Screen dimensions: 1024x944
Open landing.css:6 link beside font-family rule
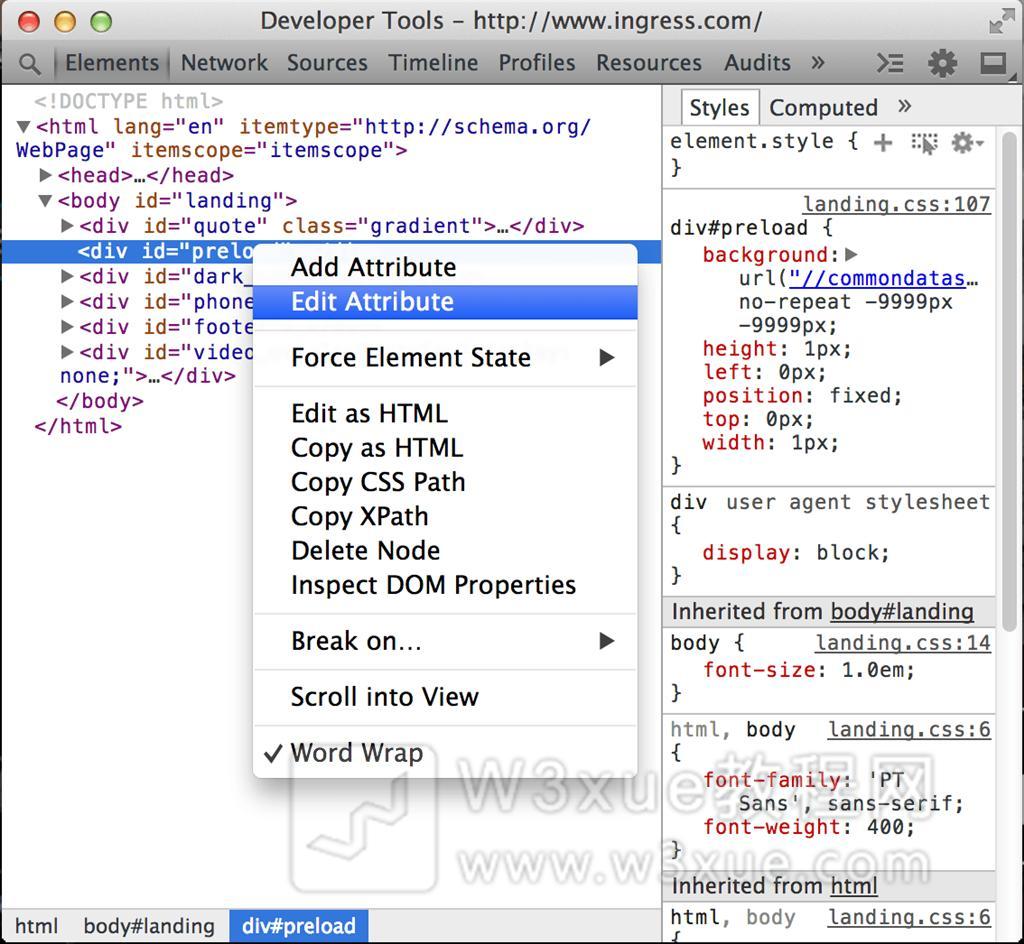pyautogui.click(x=910, y=730)
